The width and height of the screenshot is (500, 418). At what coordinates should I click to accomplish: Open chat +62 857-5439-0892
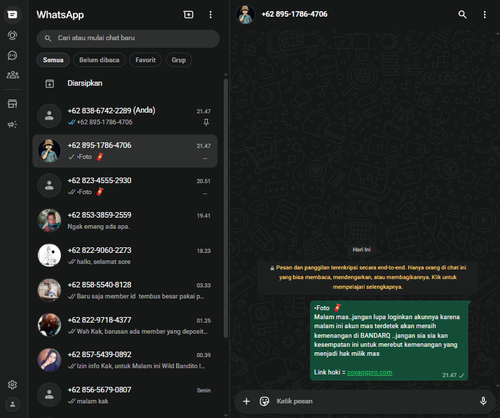click(125, 360)
